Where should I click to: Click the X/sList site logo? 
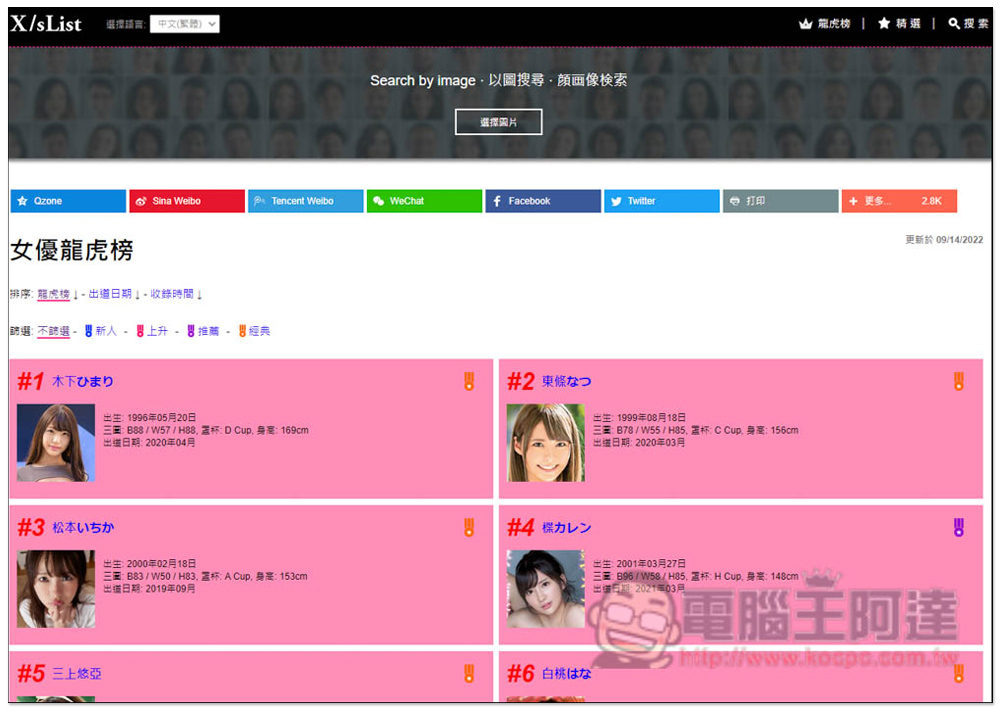(x=46, y=24)
